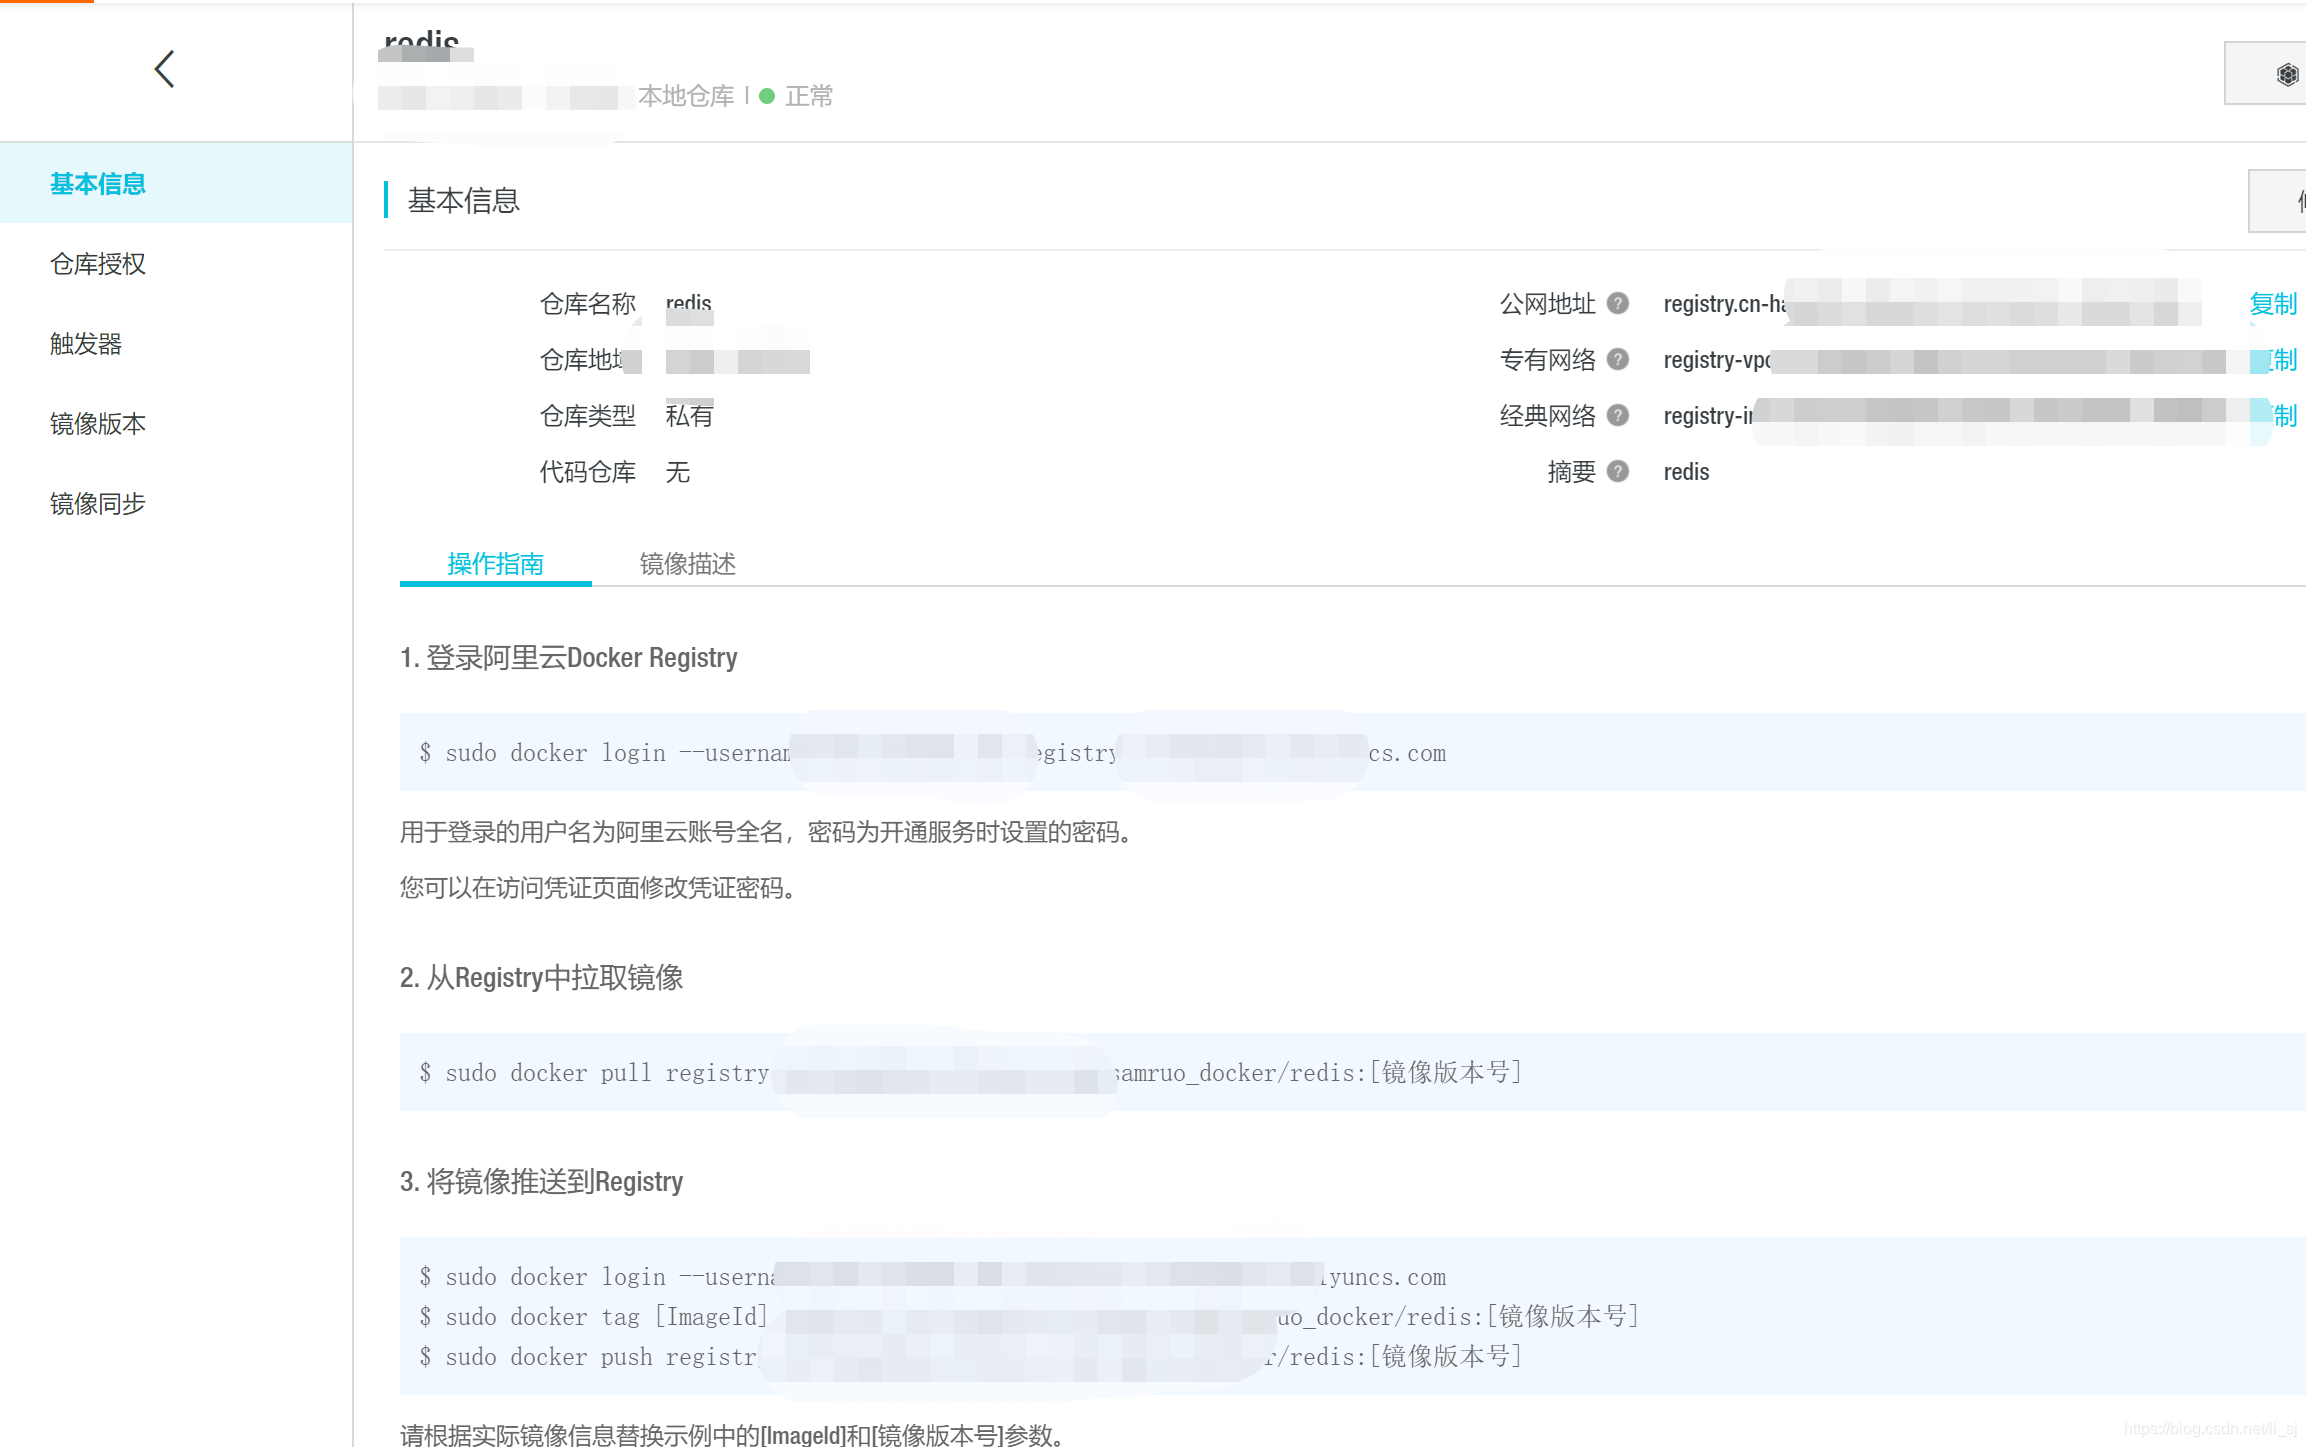This screenshot has width=2306, height=1447.
Task: Go to 触发器 sidebar item
Action: (x=86, y=344)
